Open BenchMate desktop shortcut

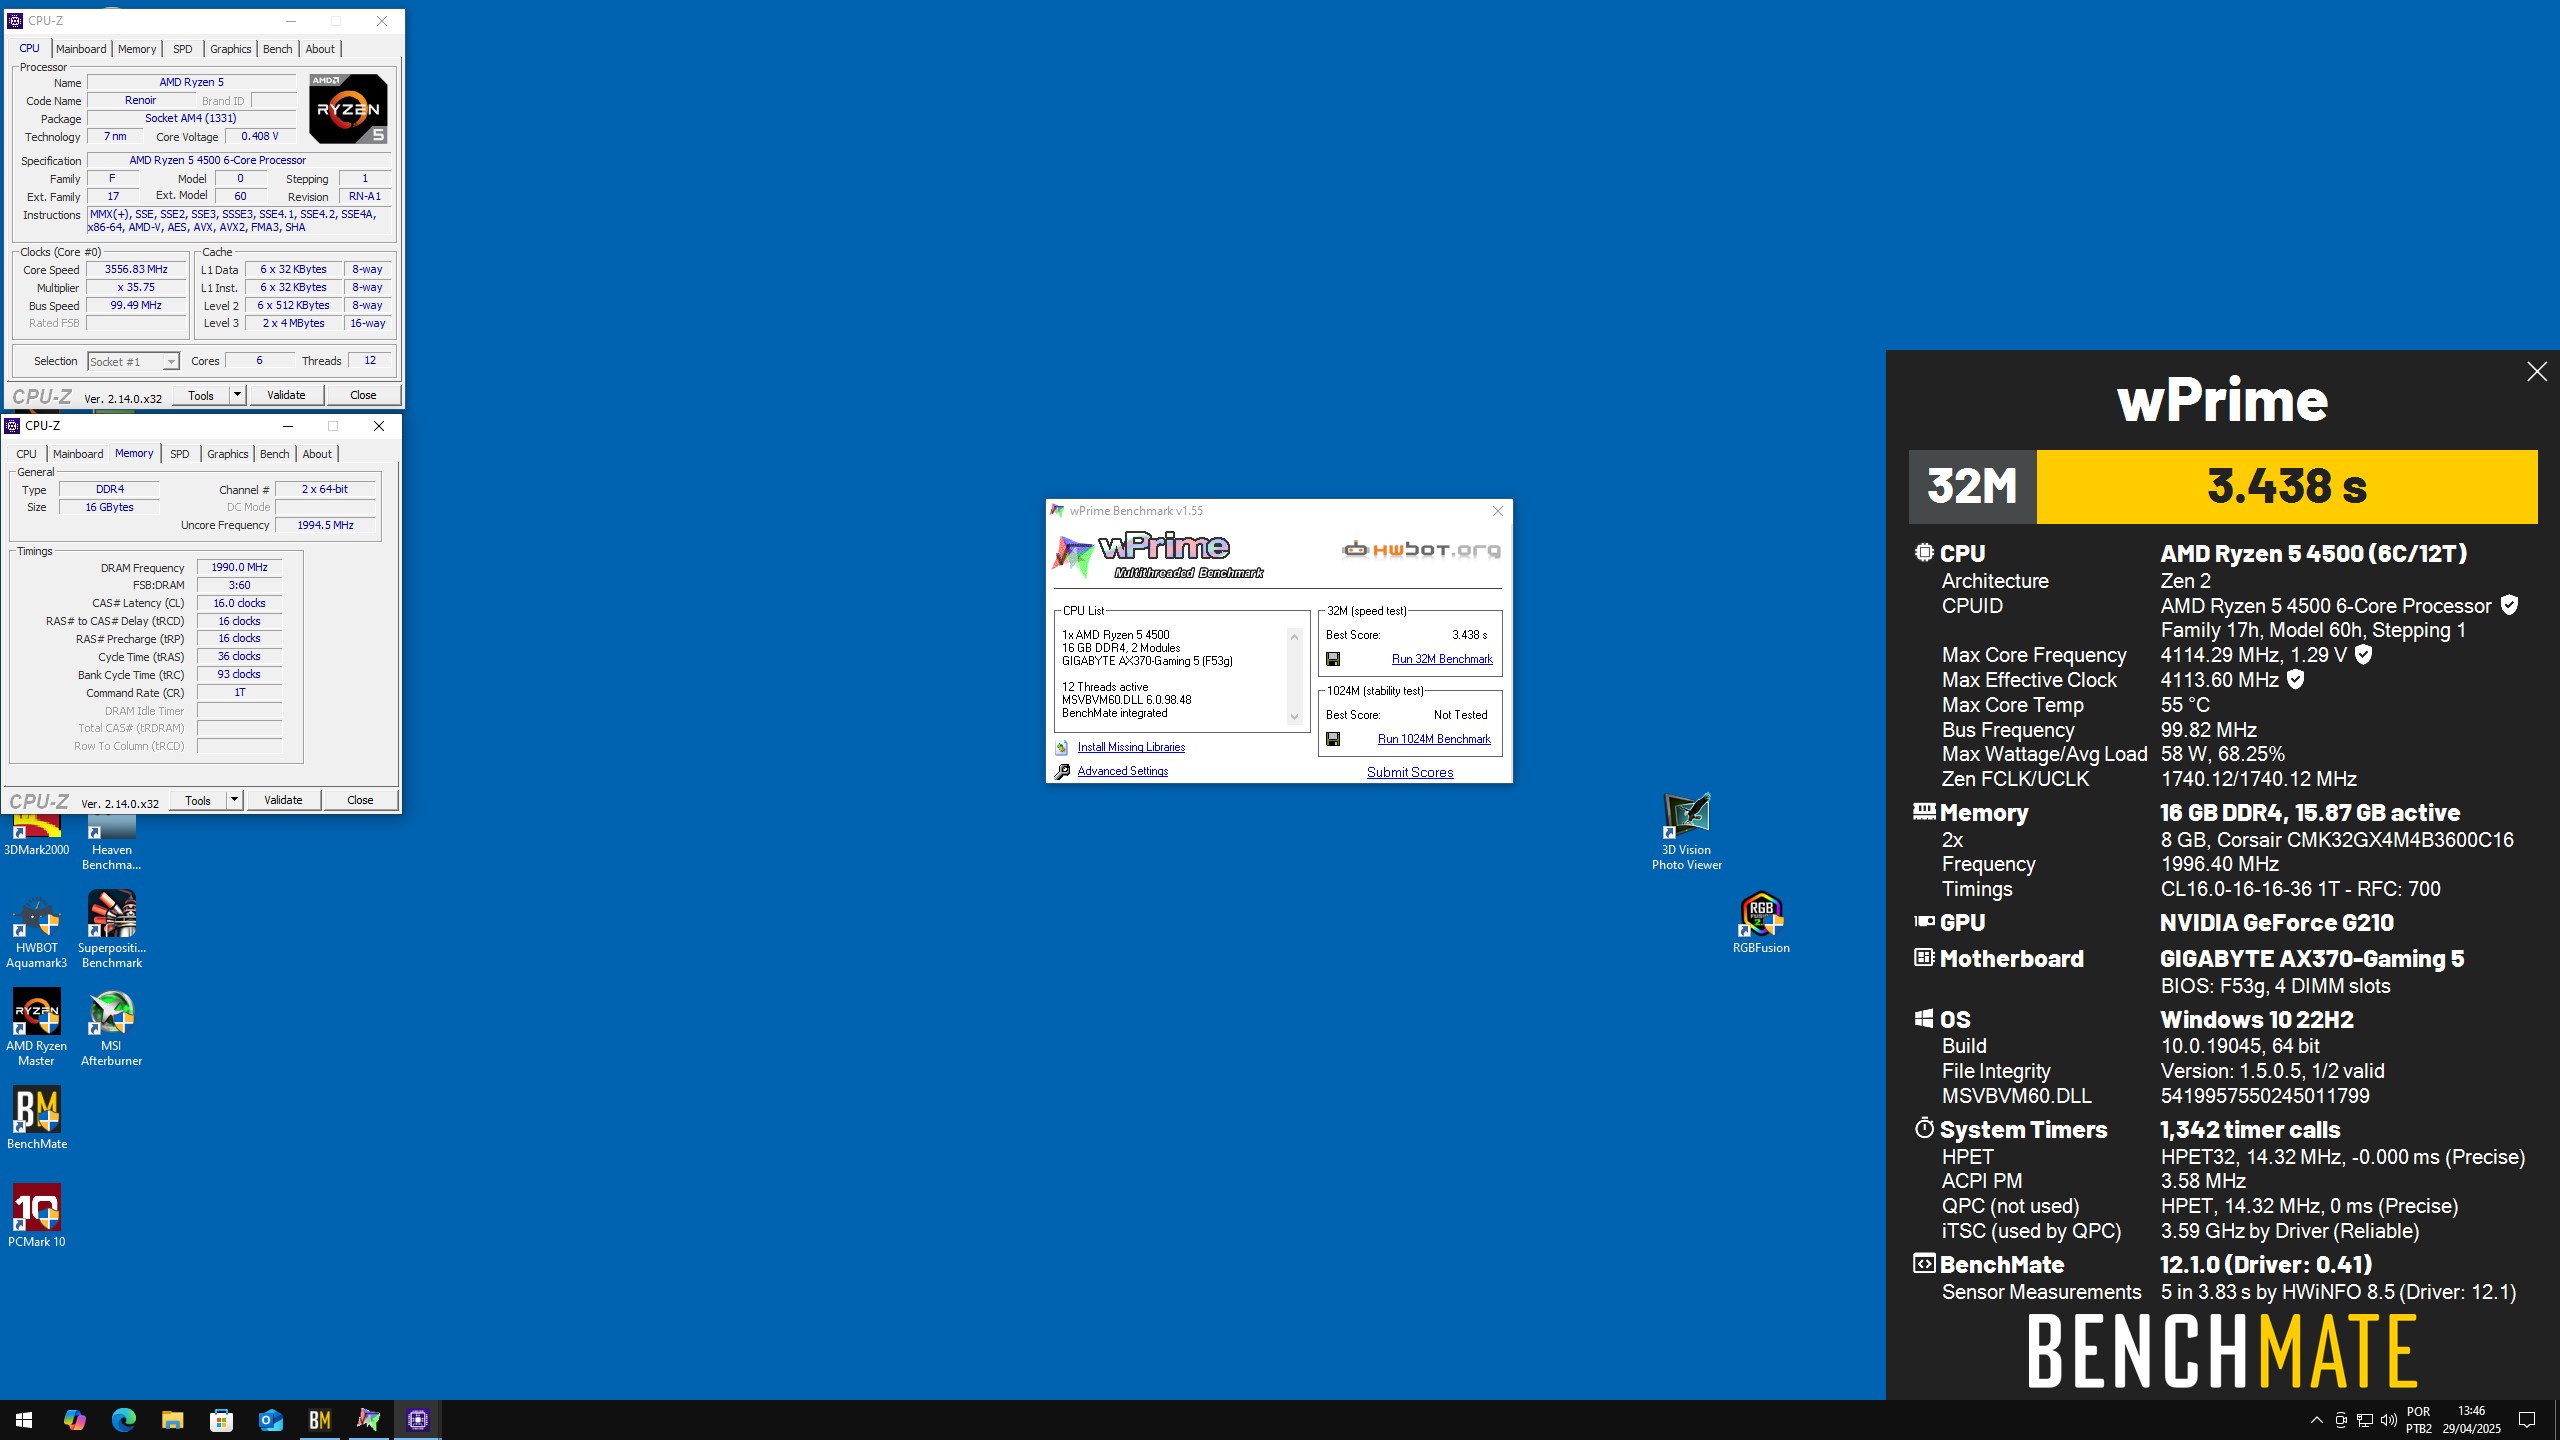[36, 1118]
